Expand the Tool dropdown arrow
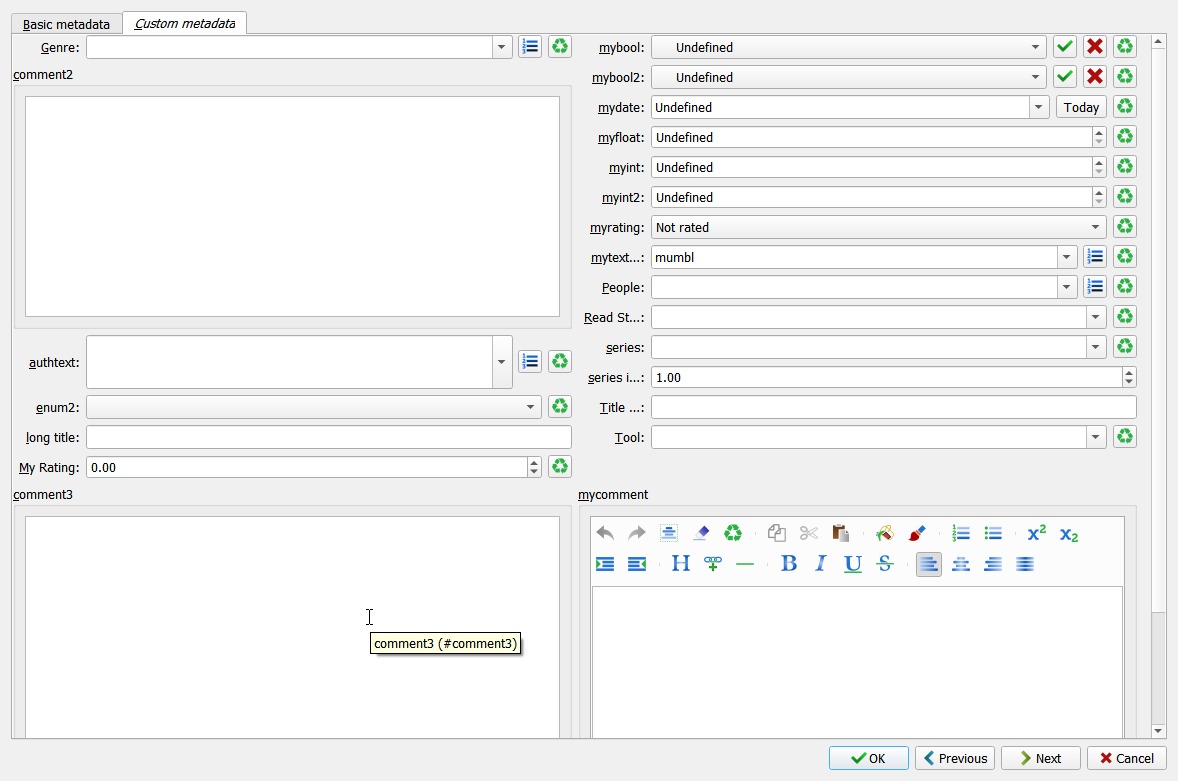Image resolution: width=1178 pixels, height=781 pixels. click(x=1095, y=437)
